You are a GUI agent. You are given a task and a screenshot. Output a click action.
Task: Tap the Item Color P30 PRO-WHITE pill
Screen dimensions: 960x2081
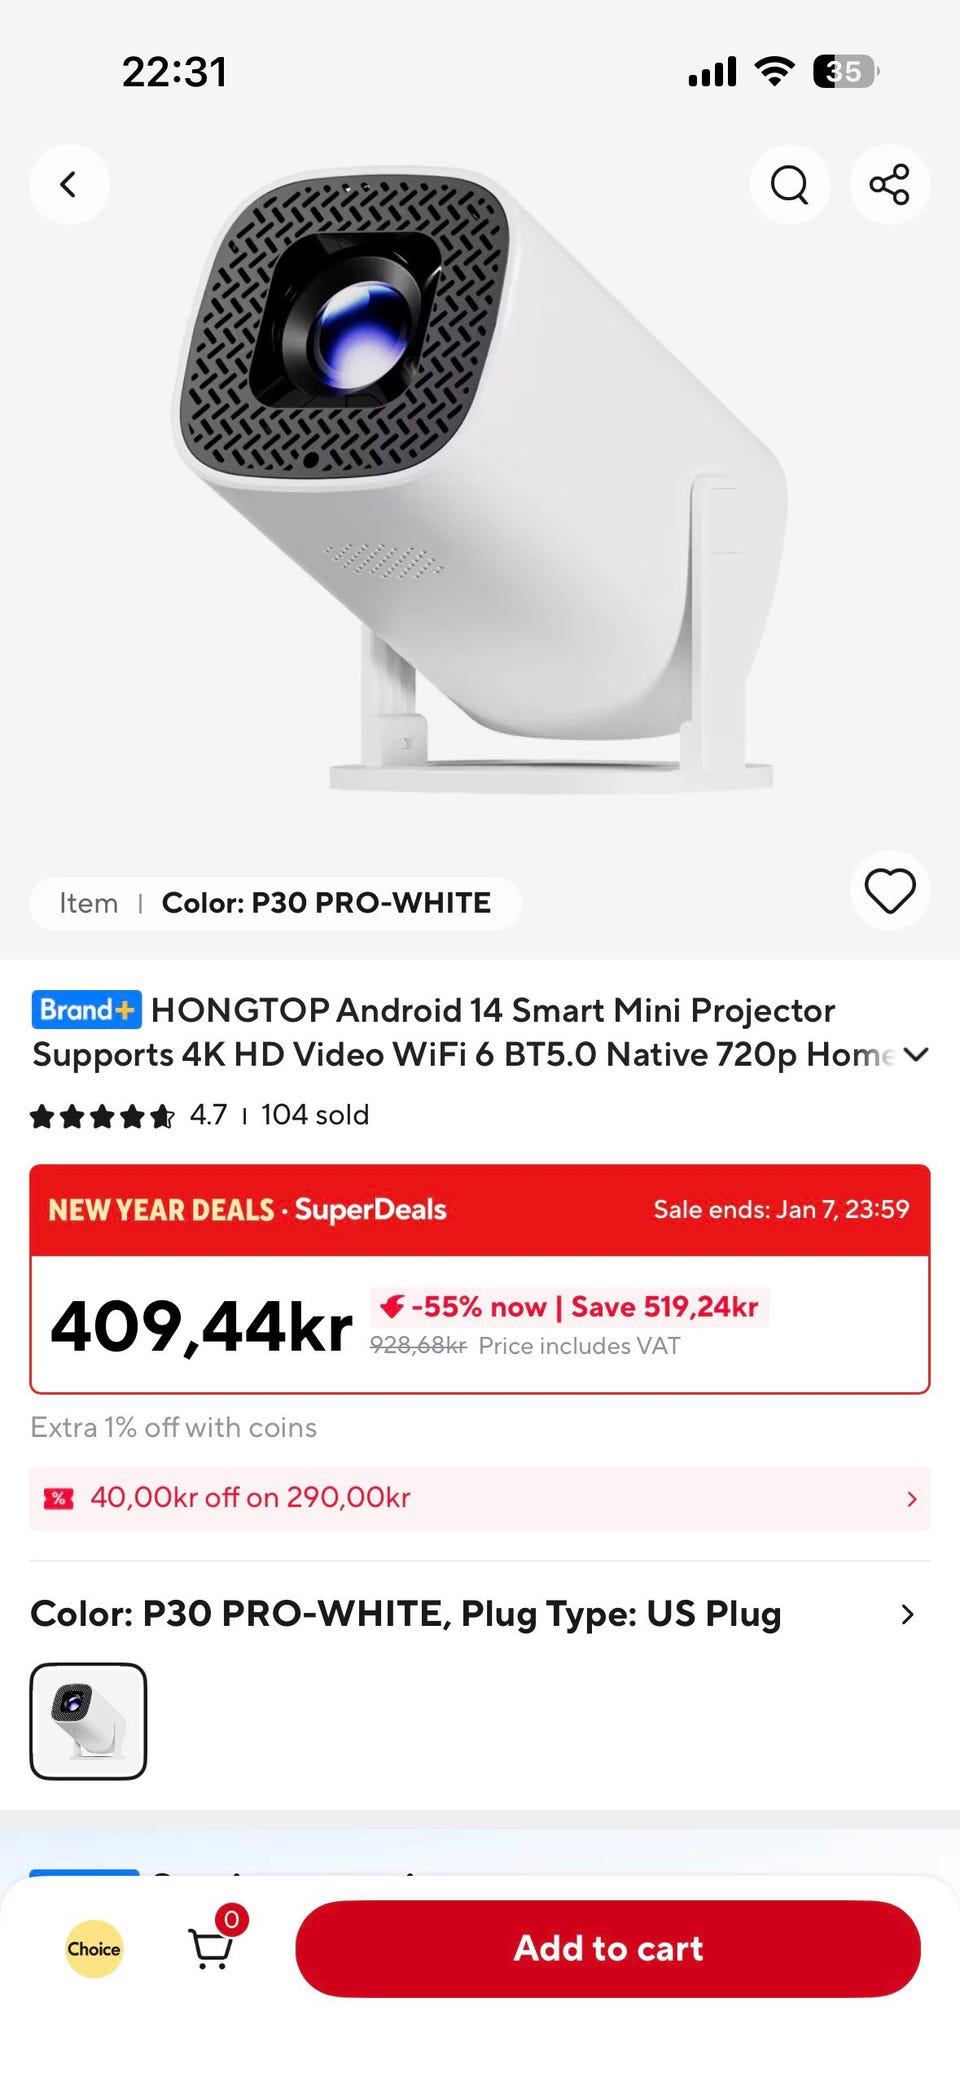[x=275, y=903]
